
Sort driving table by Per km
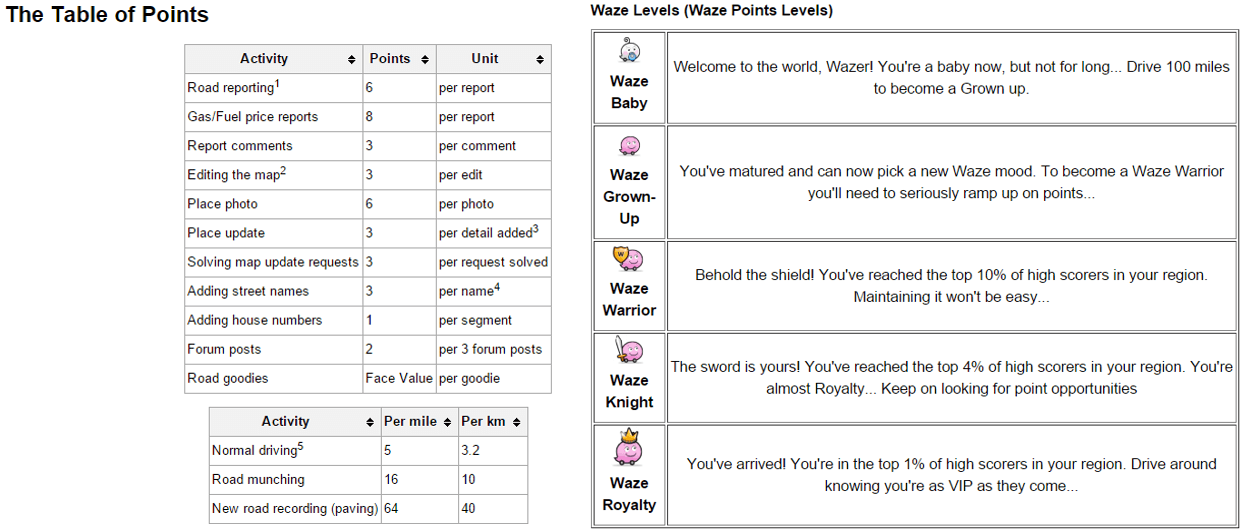point(517,422)
